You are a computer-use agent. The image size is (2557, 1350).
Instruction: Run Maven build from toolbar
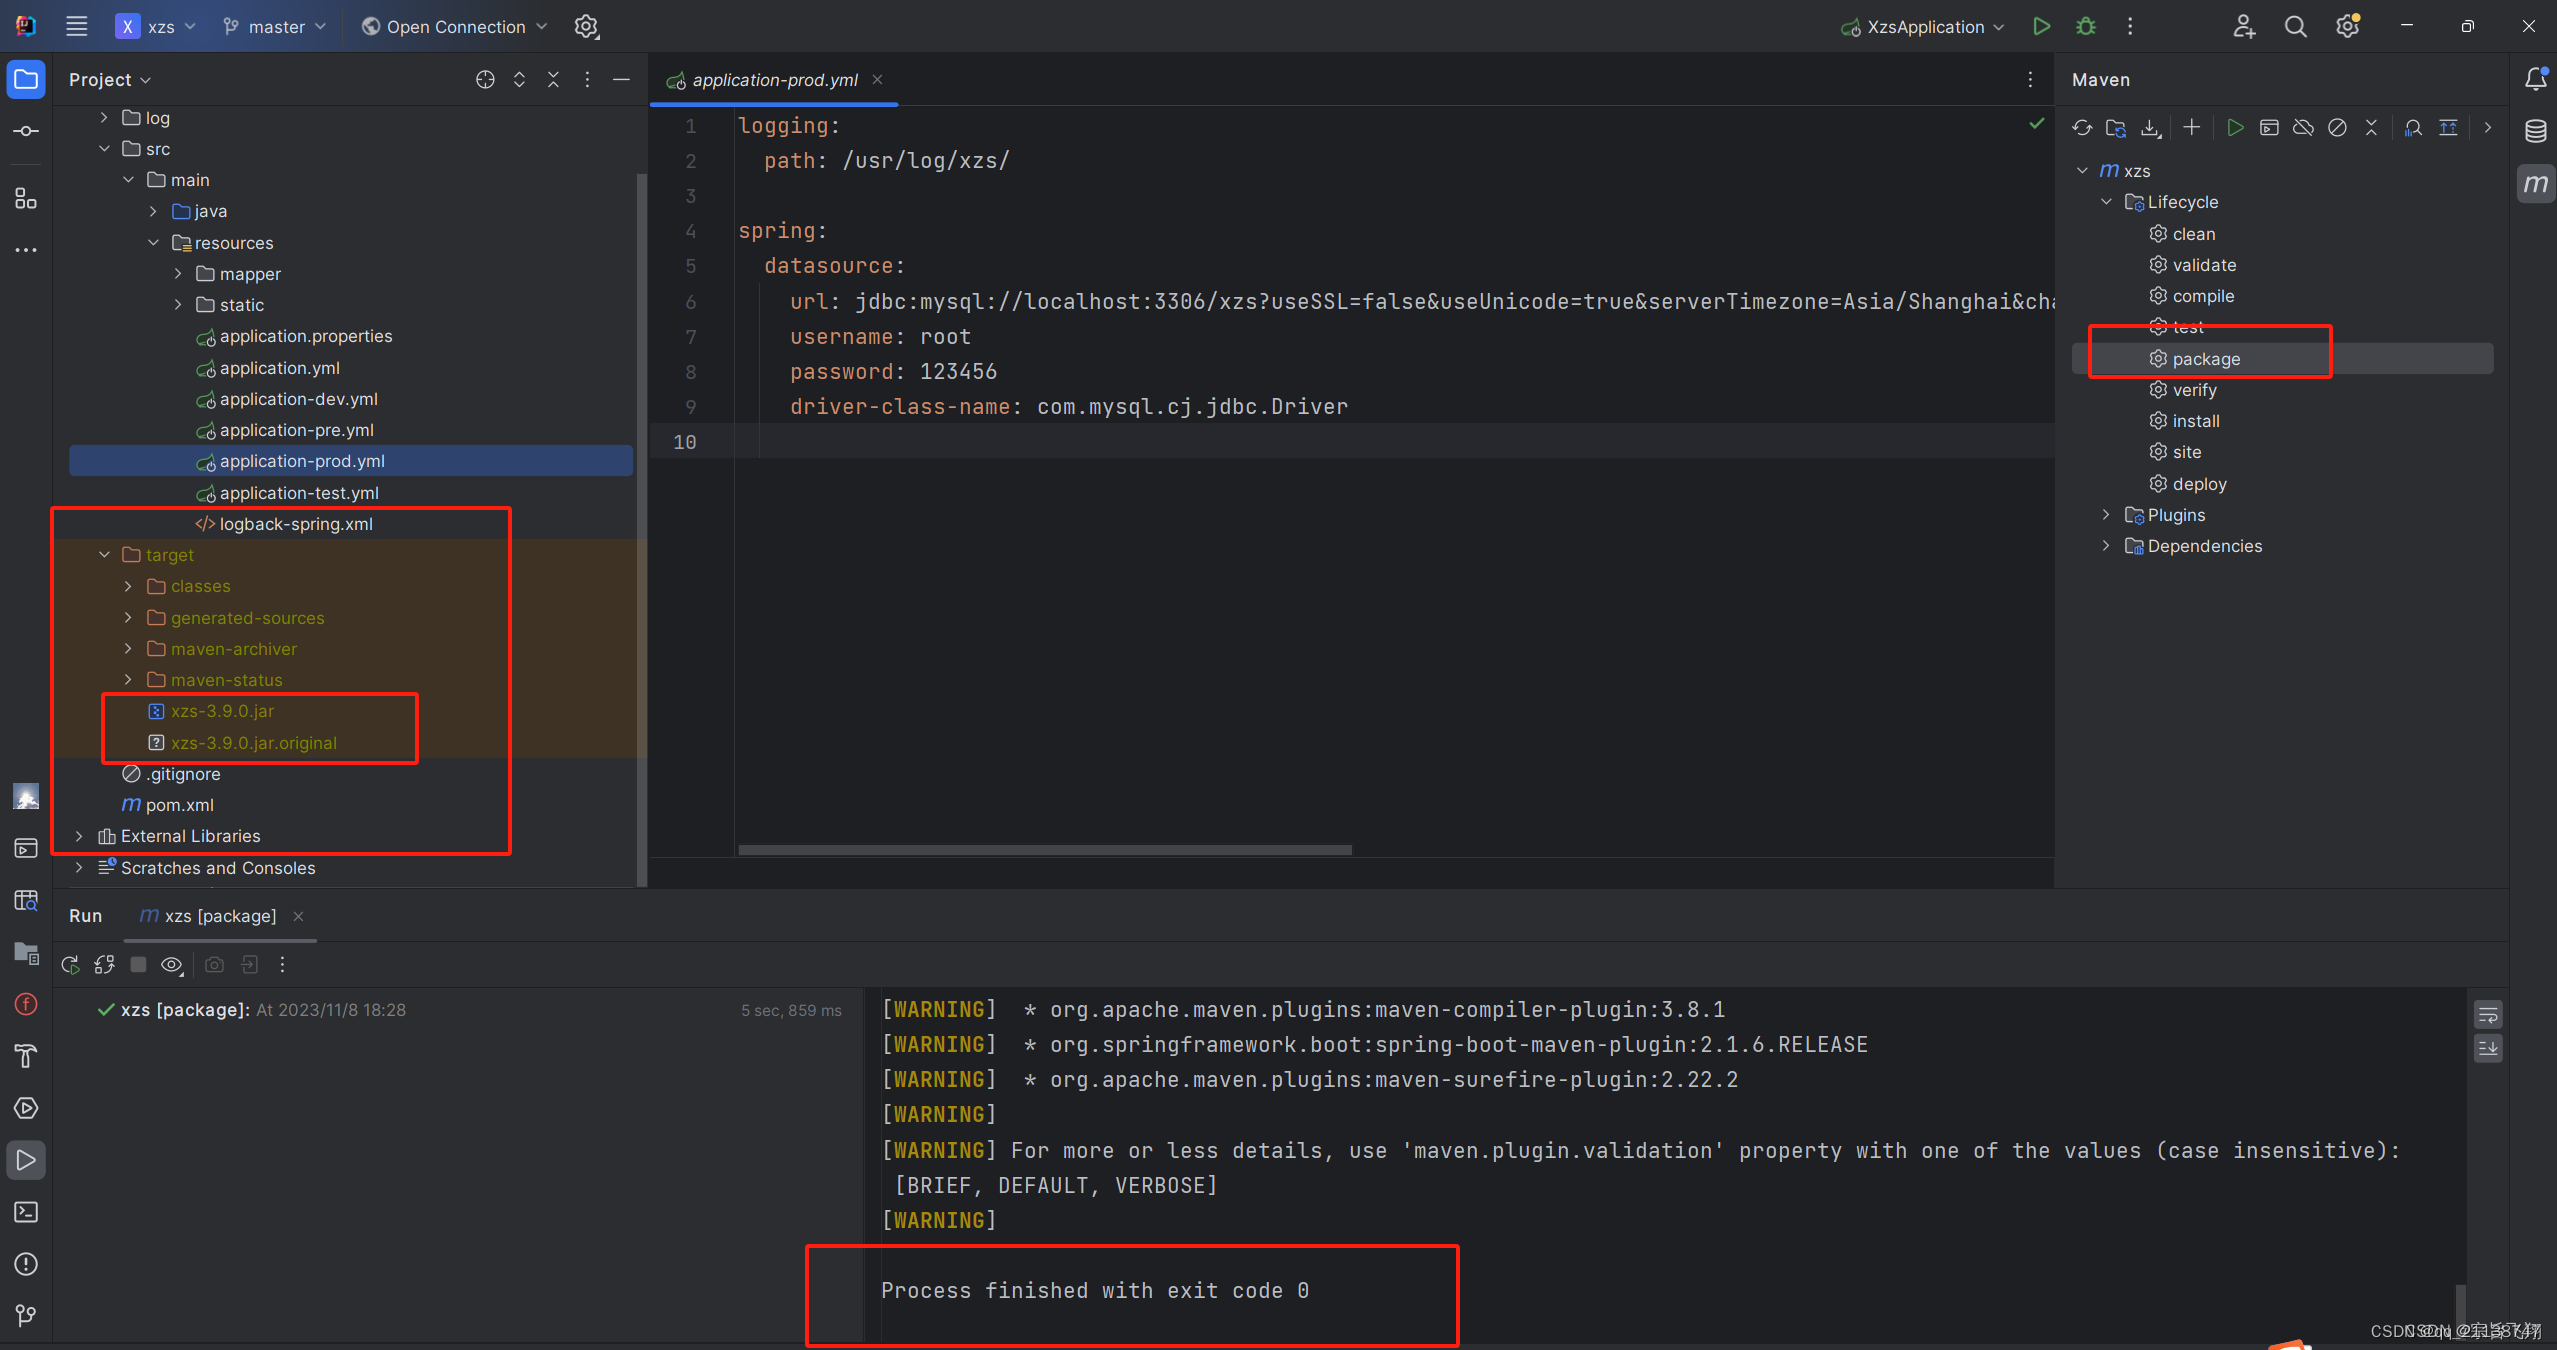point(2235,128)
